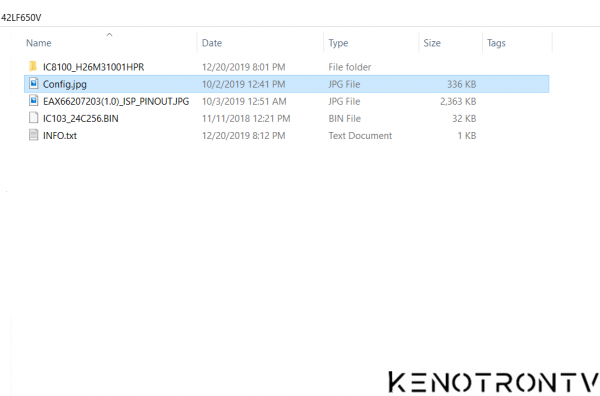Click the Text Document type cell

point(360,135)
